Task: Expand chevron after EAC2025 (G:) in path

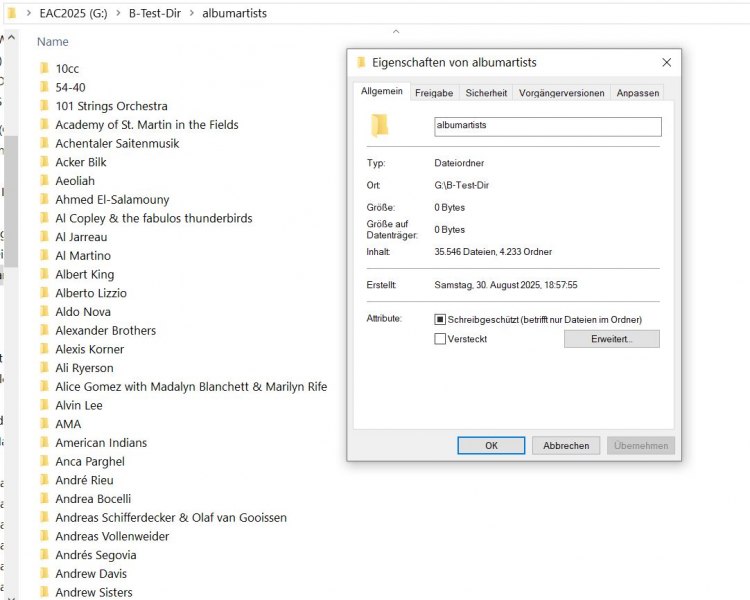Action: coord(119,14)
